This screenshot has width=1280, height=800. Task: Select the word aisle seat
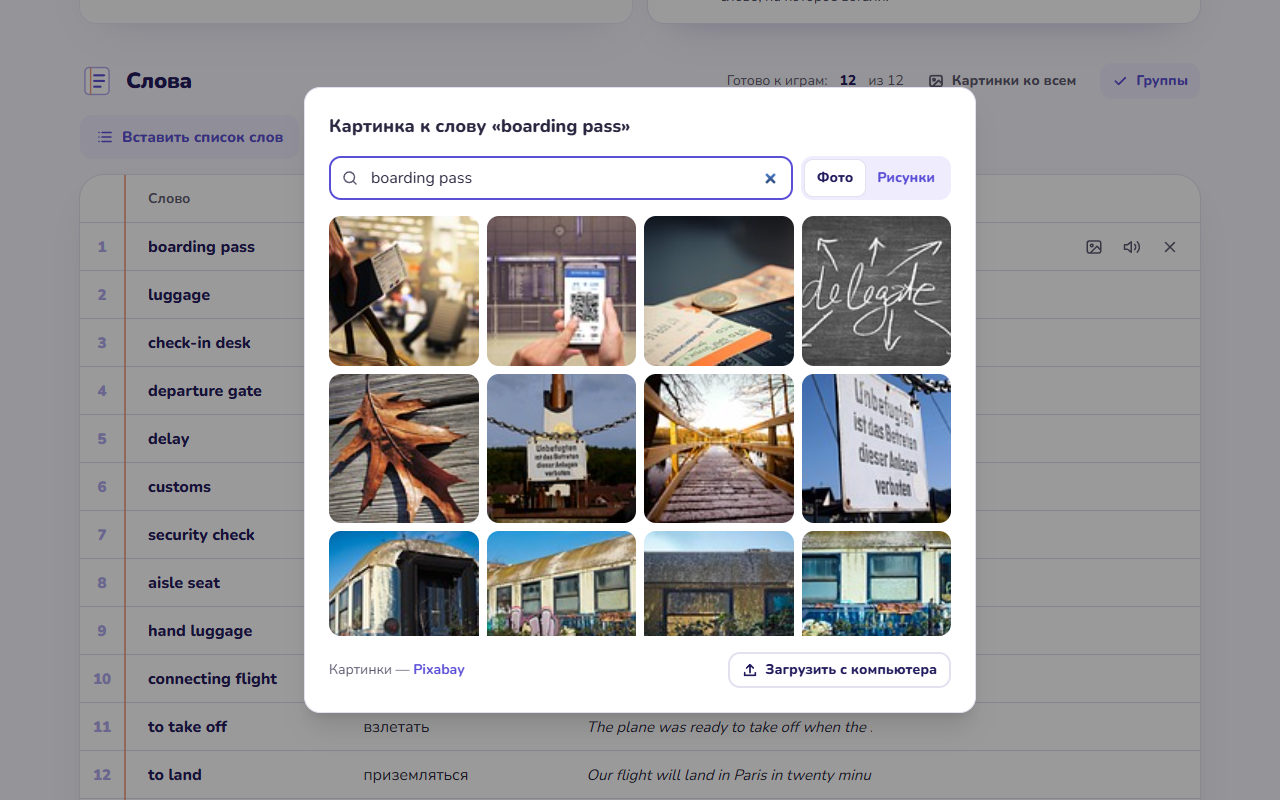(184, 583)
